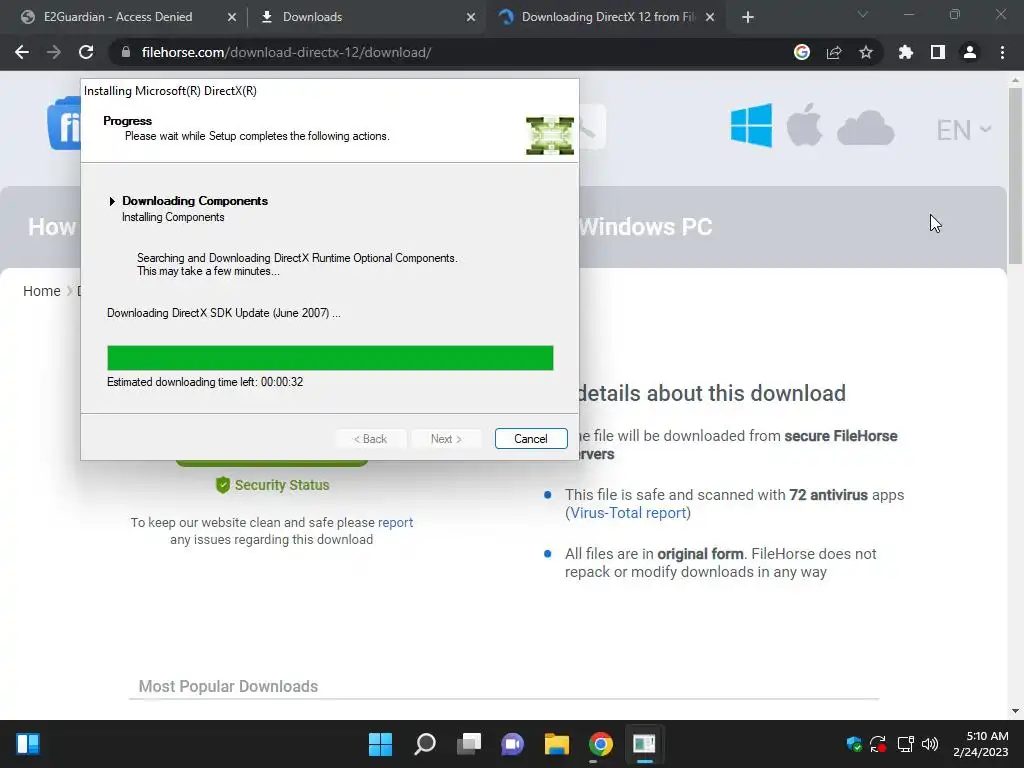Open the Virus-Total report link
Viewport: 1024px width, 768px height.
pyautogui.click(x=628, y=513)
